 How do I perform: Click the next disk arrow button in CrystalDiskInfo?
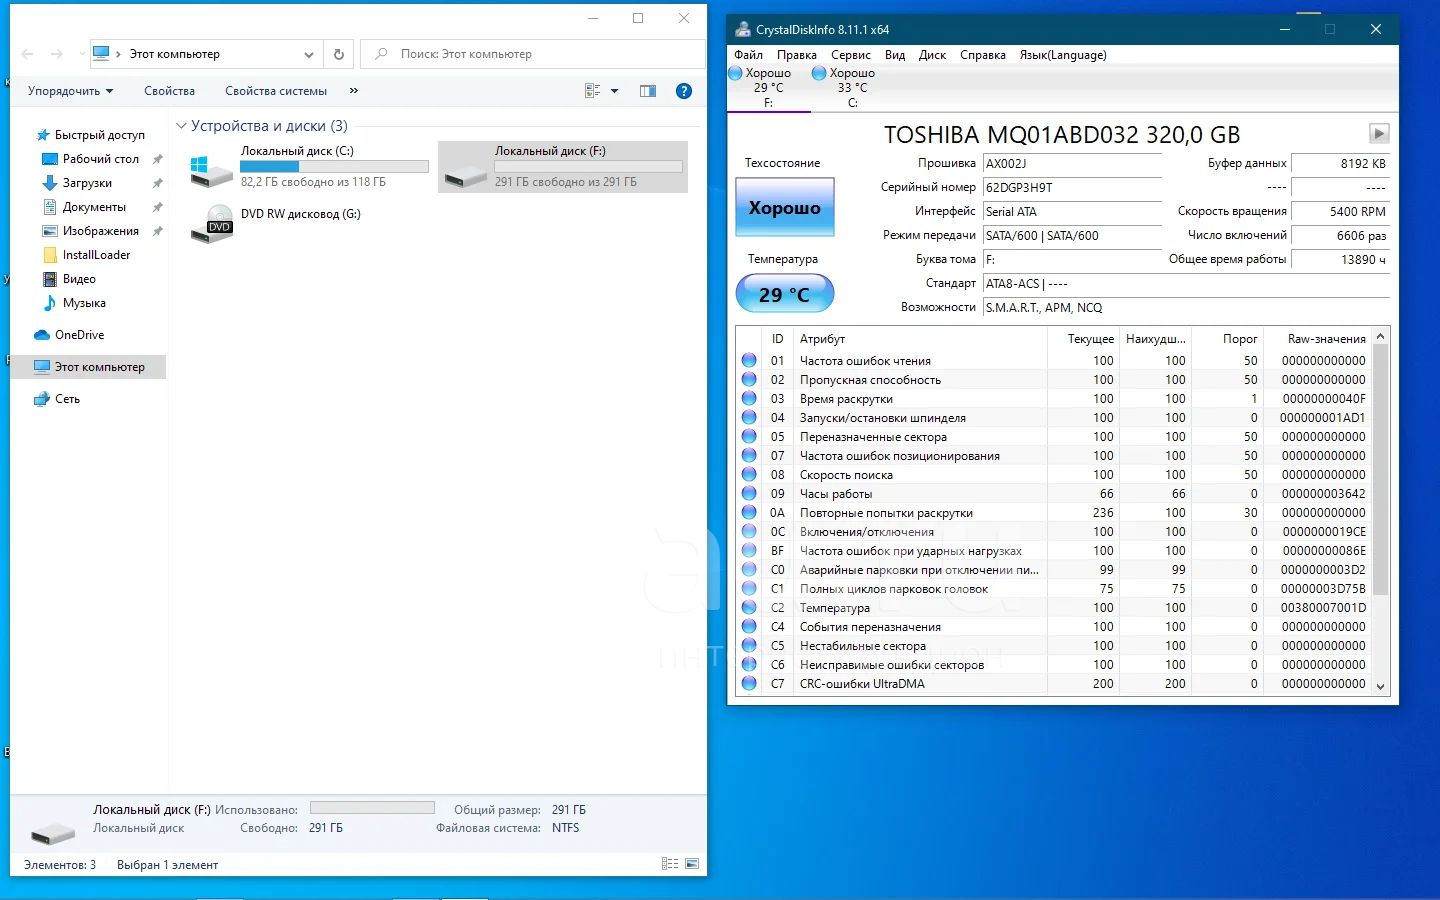tap(1379, 133)
